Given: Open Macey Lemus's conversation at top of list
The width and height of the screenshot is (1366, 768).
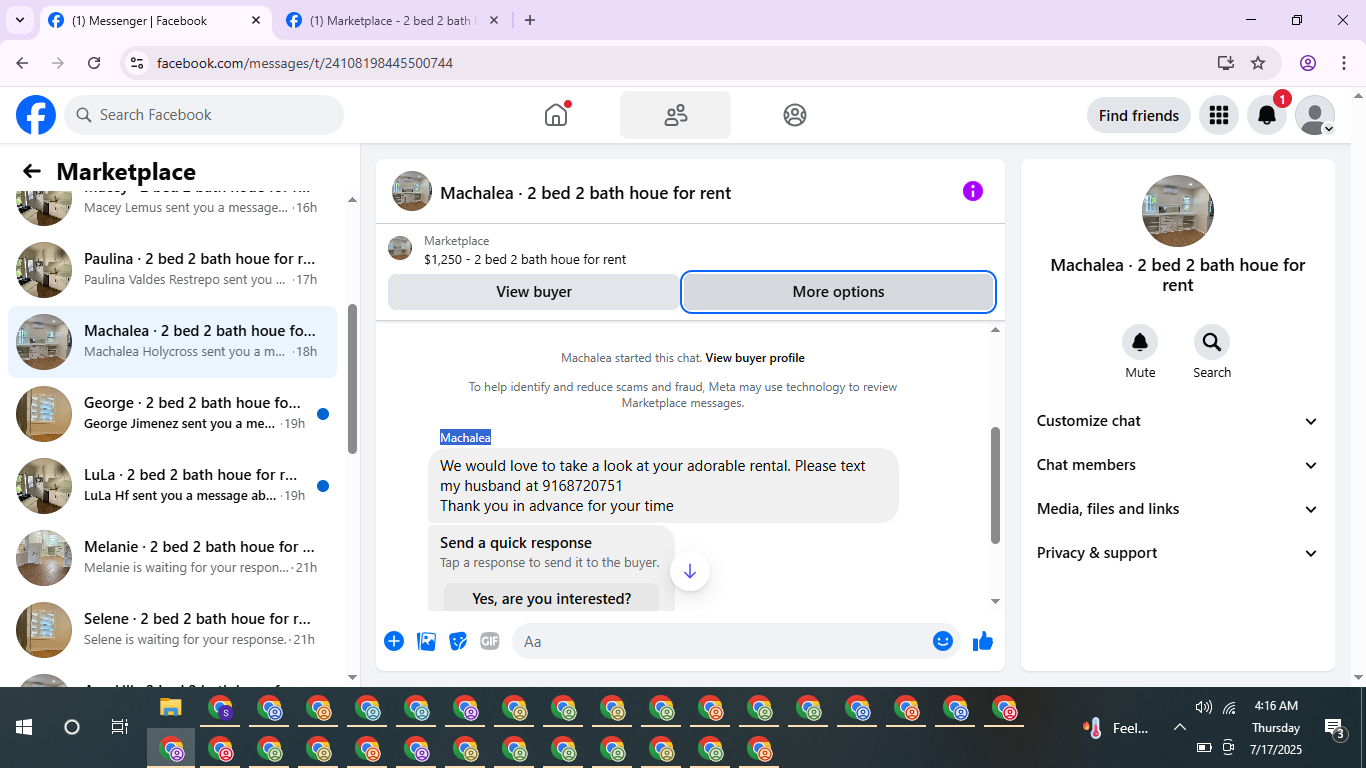Looking at the screenshot, I should (x=172, y=207).
